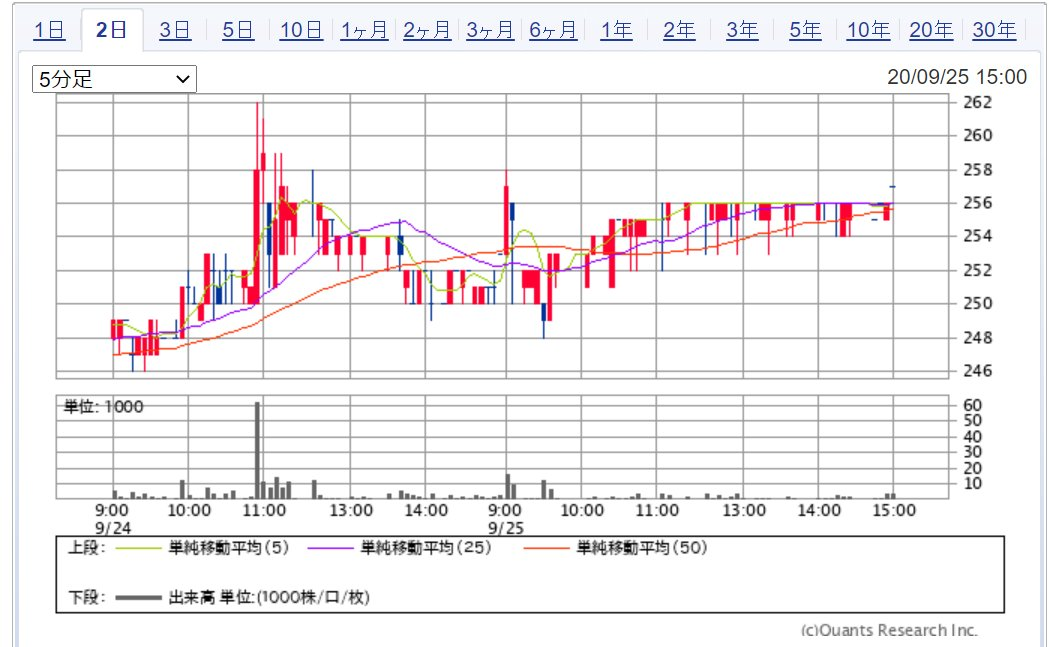Switch to the 1日 chart period
Viewport: 1049px width, 647px height.
(x=50, y=30)
